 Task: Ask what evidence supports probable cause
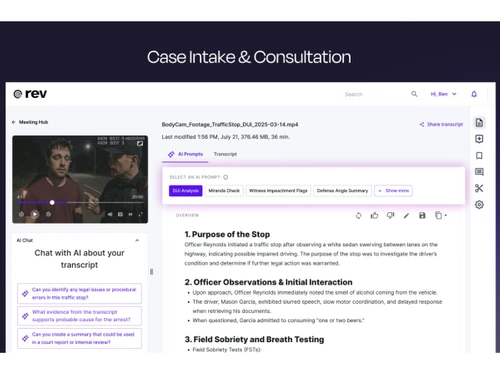point(79,316)
